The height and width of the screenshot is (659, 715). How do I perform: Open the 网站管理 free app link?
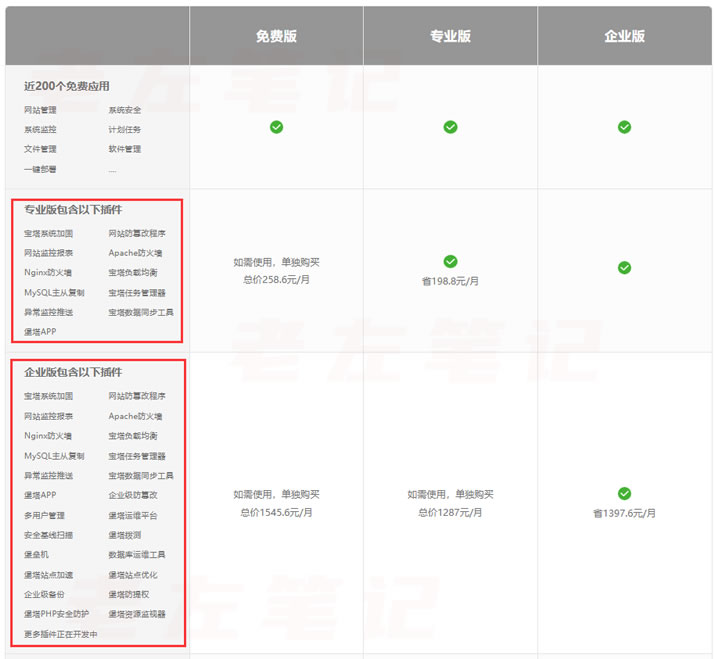[40, 110]
